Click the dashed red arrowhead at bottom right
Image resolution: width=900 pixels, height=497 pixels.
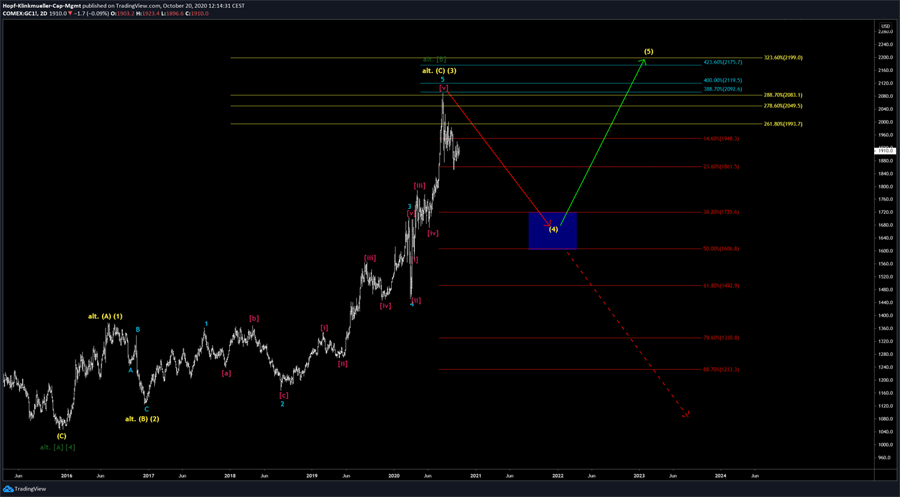pos(686,413)
